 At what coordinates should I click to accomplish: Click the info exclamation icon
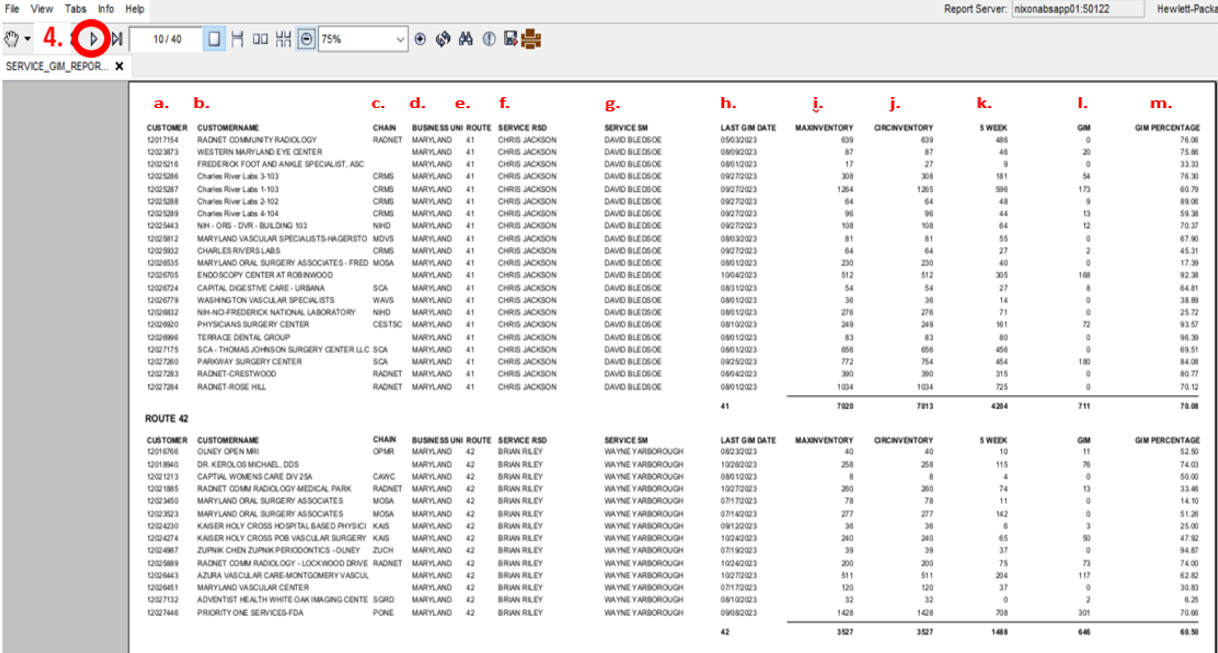pyautogui.click(x=489, y=39)
